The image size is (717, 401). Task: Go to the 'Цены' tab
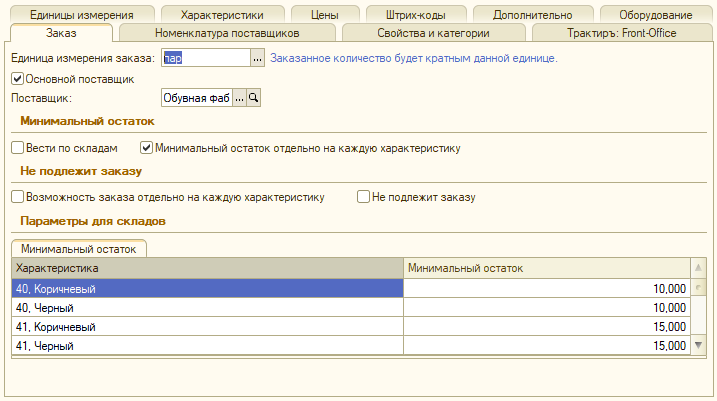[324, 15]
